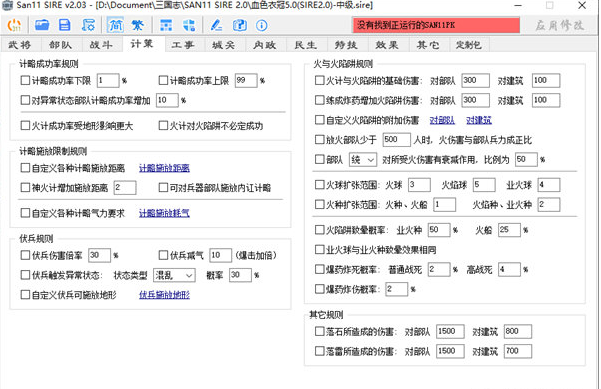The image size is (601, 389).
Task: Save with the floppy disk icon
Action: pos(64,25)
